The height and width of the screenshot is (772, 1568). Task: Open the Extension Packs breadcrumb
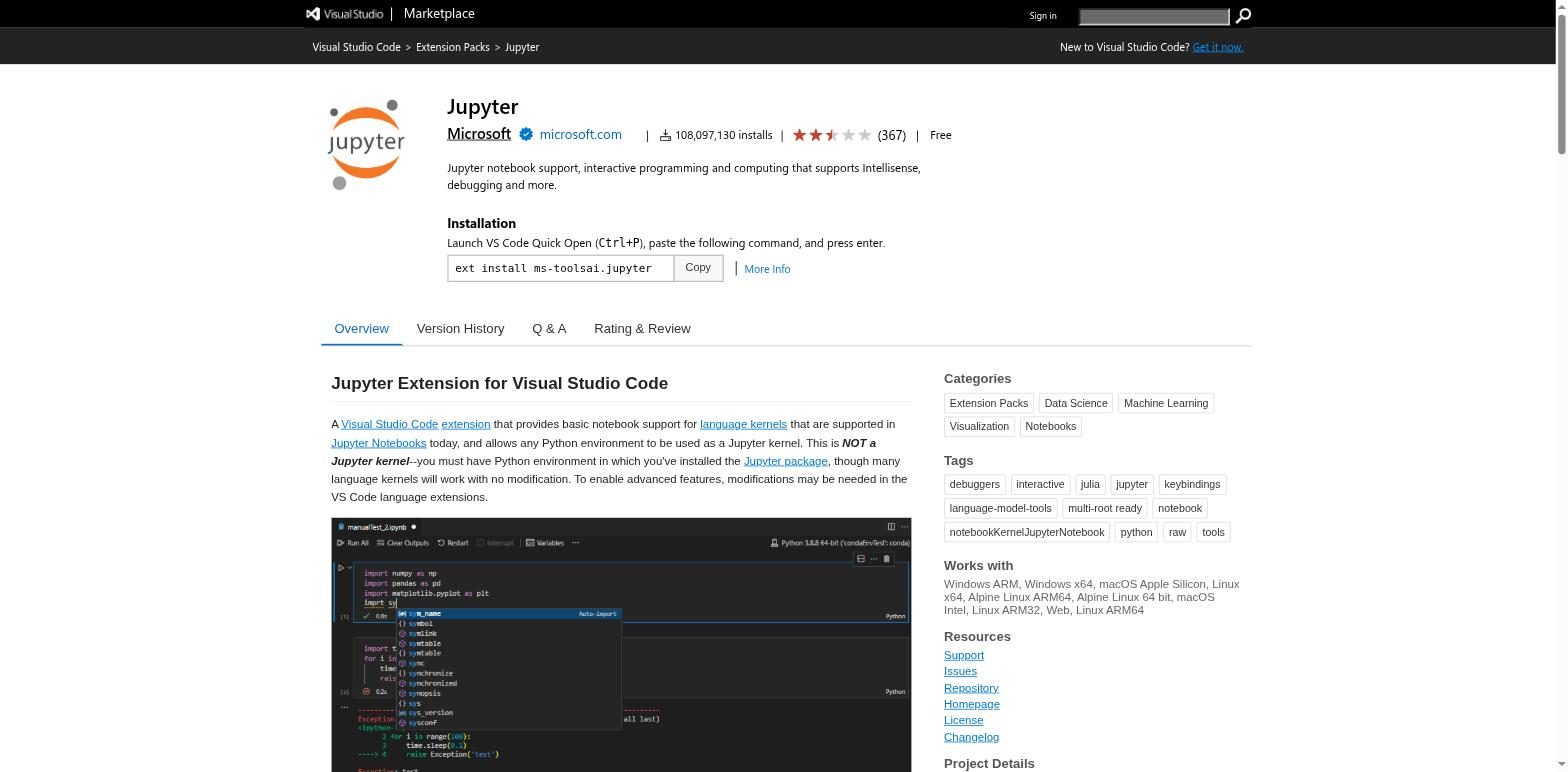pyautogui.click(x=453, y=47)
